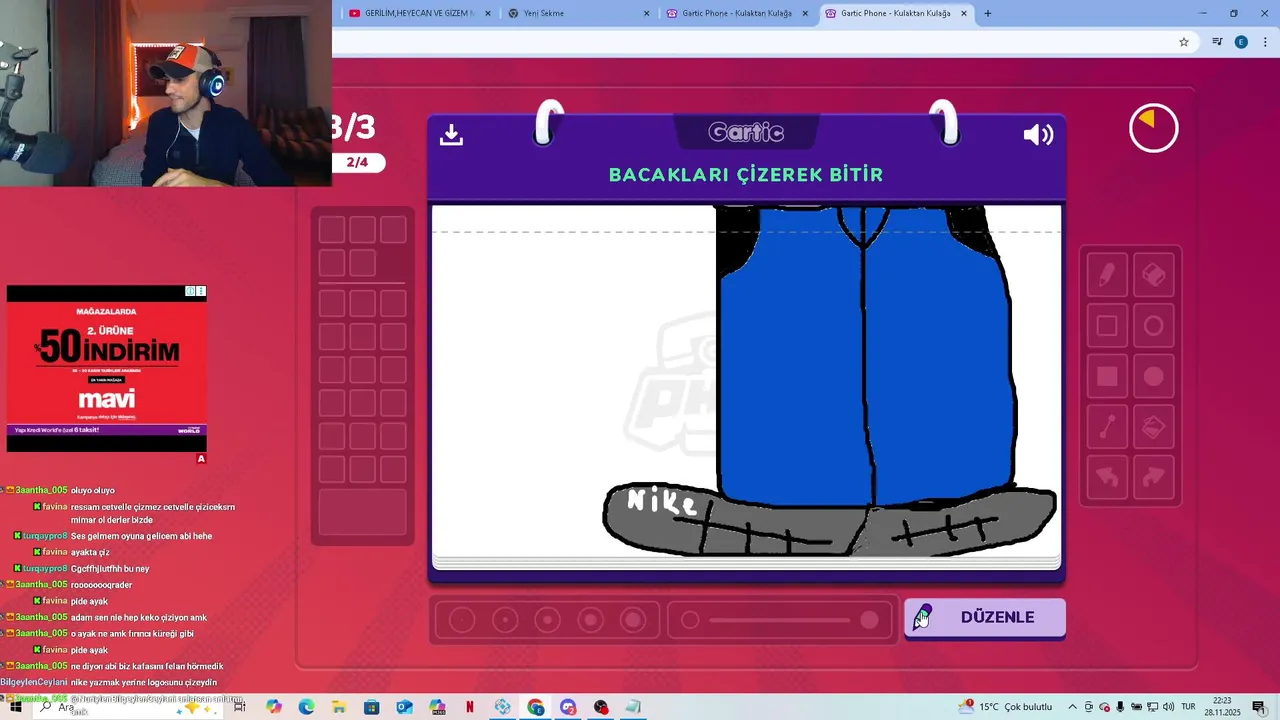Screen dimensions: 1280x720
Task: Choose the smallest brush size
Action: pos(462,620)
